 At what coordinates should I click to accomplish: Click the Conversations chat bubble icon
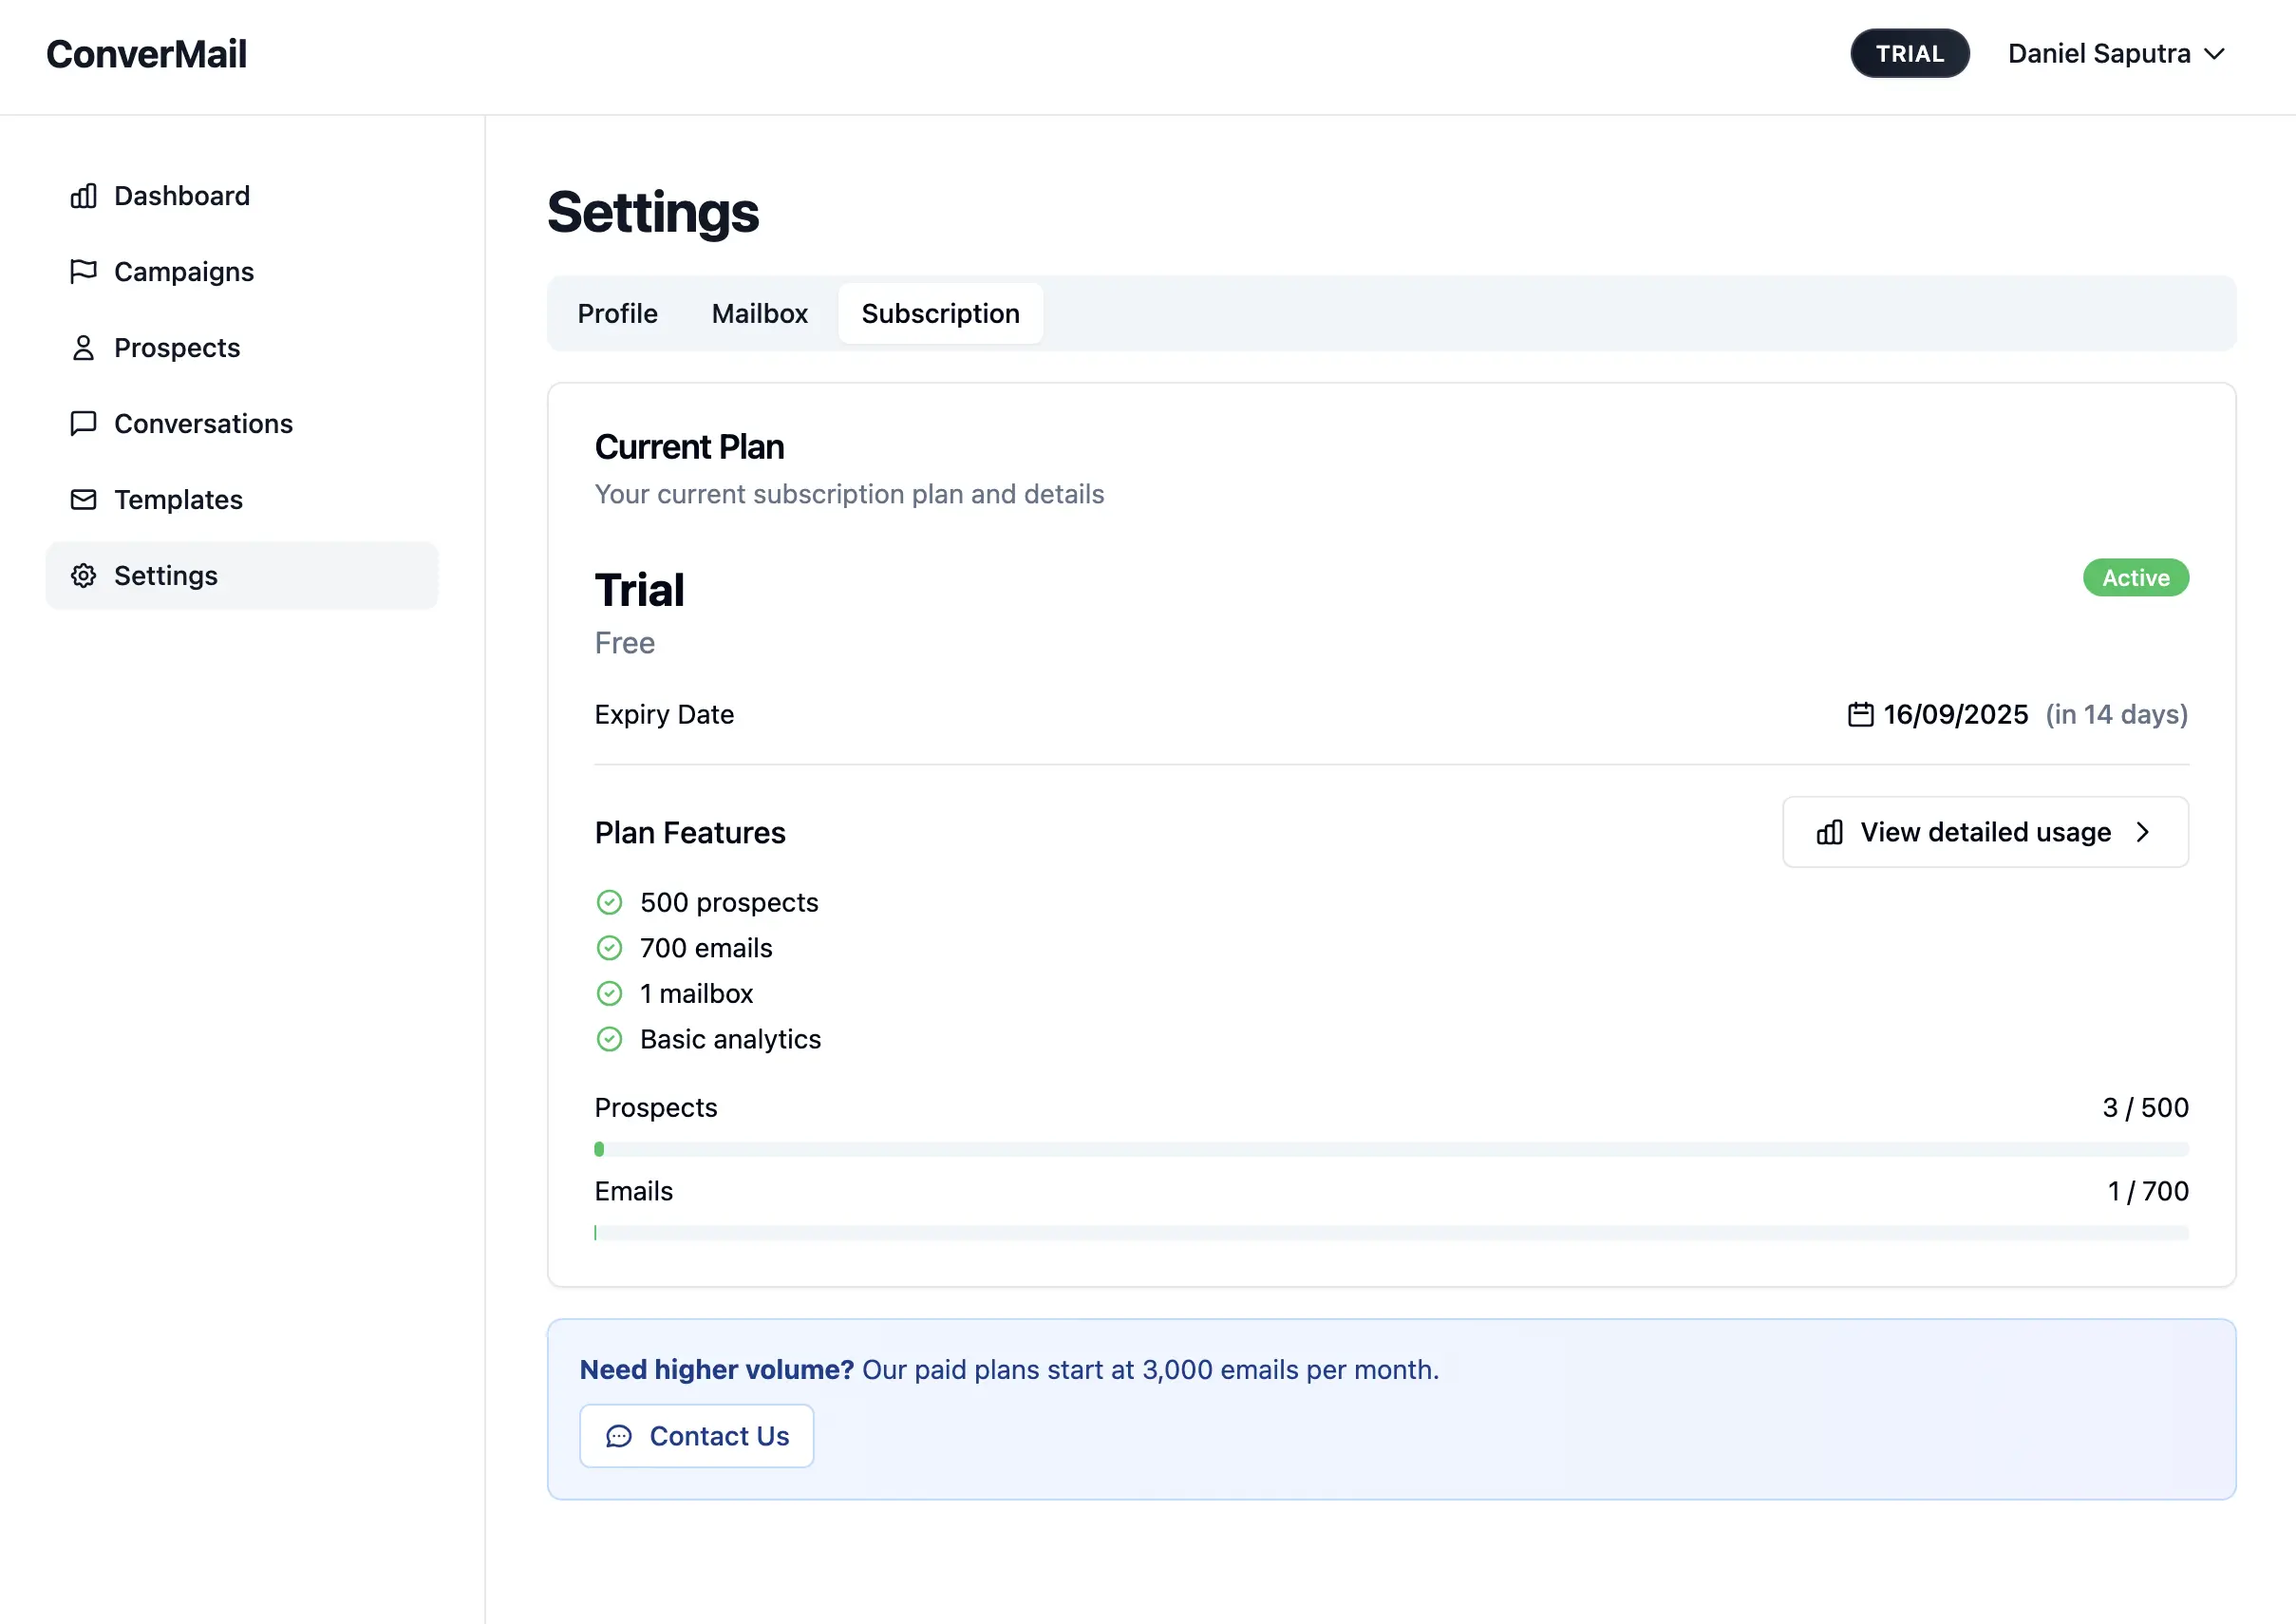pos(84,424)
